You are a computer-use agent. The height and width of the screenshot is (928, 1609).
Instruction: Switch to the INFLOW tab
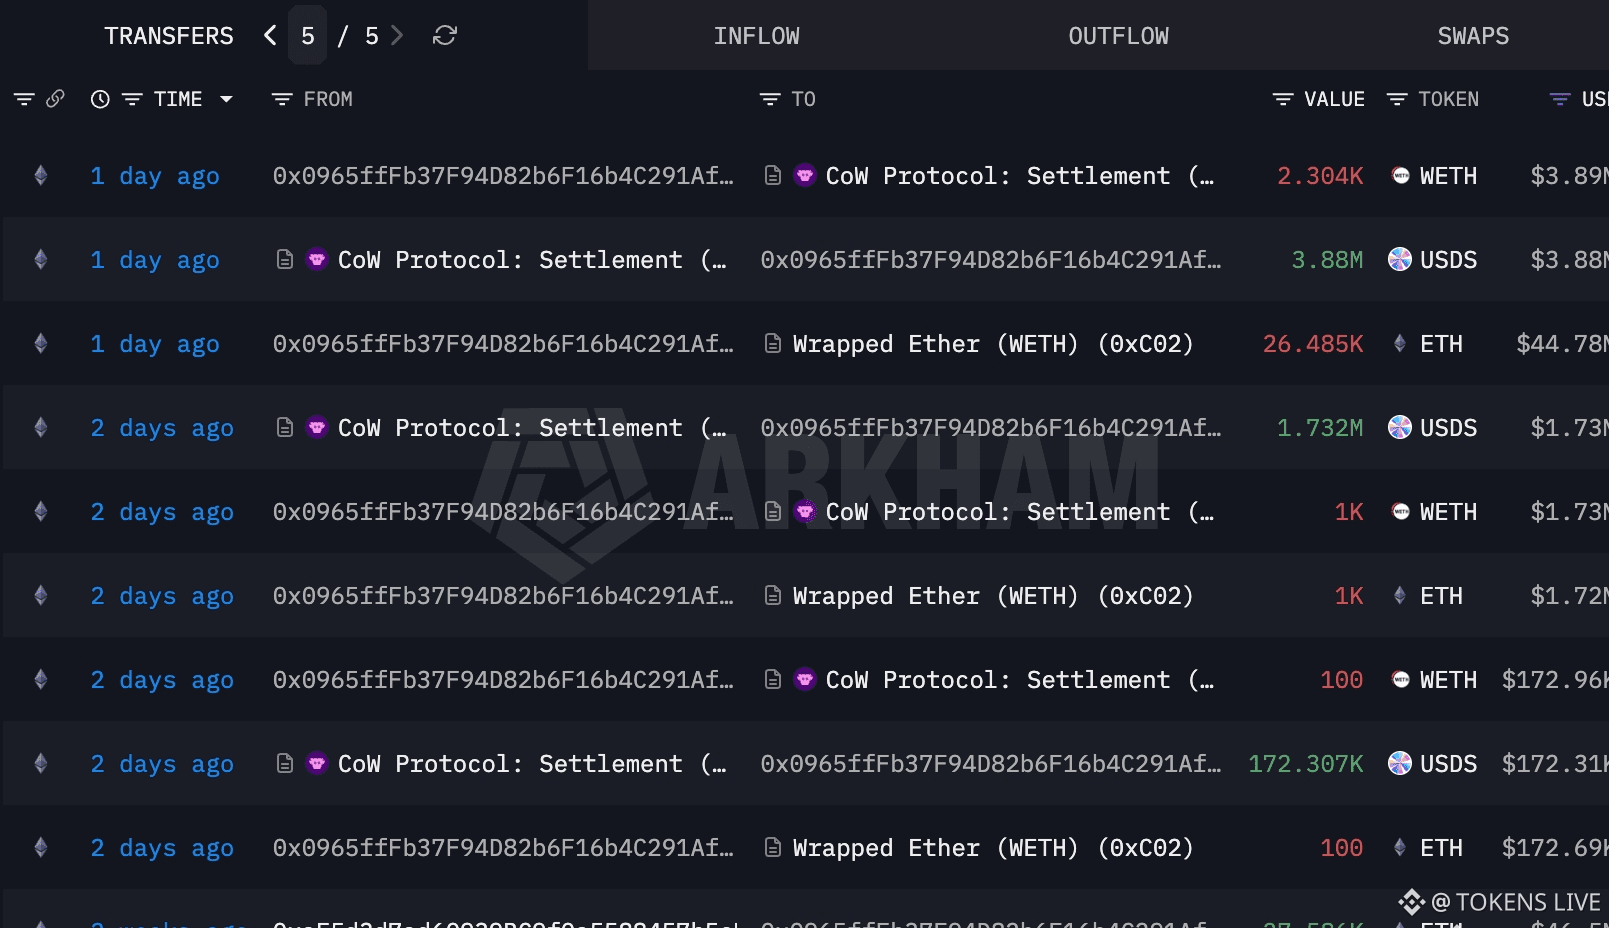tap(757, 36)
